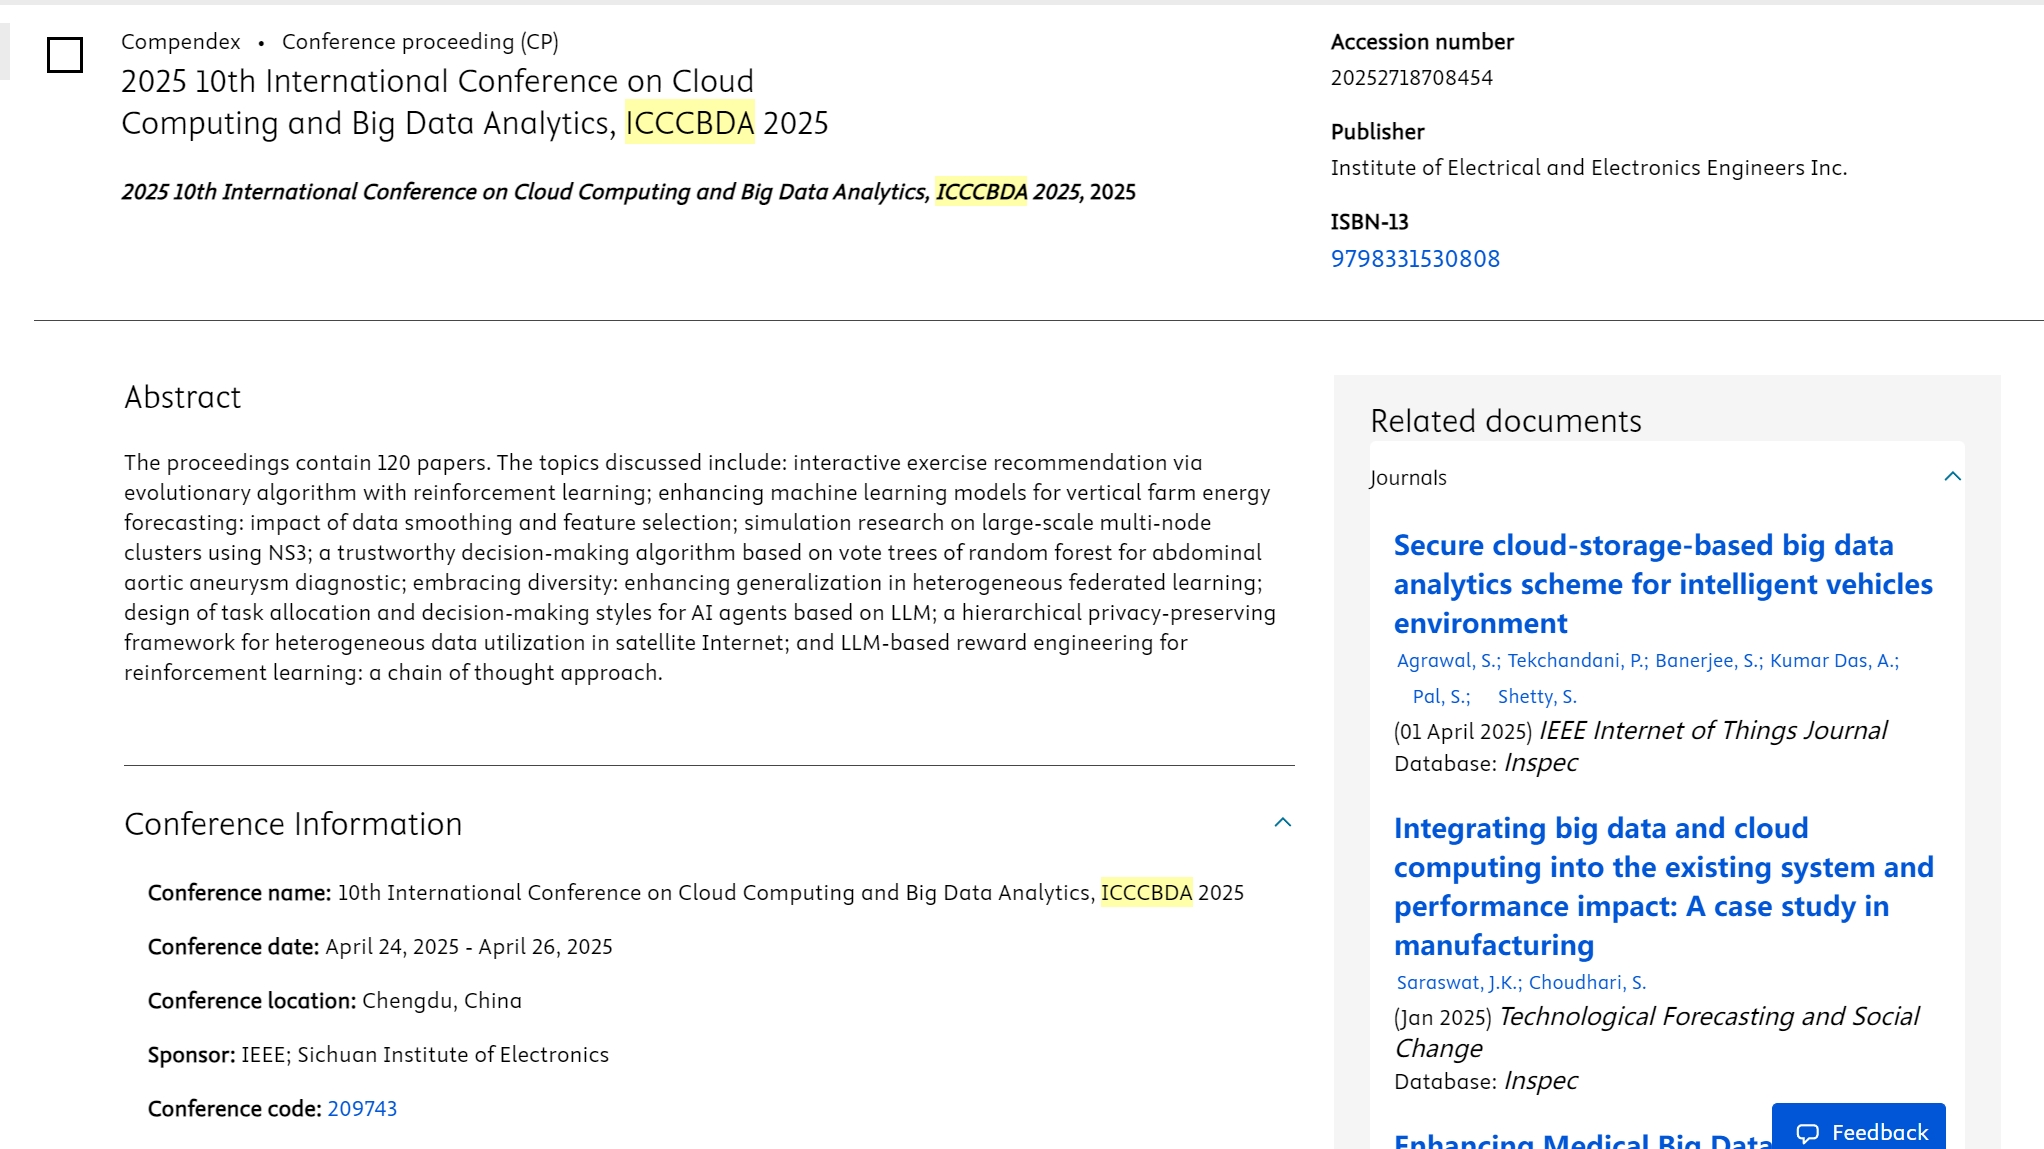
Task: Click sponsor IEEE; Sichuan Institute of Electronics
Action: coord(425,1055)
